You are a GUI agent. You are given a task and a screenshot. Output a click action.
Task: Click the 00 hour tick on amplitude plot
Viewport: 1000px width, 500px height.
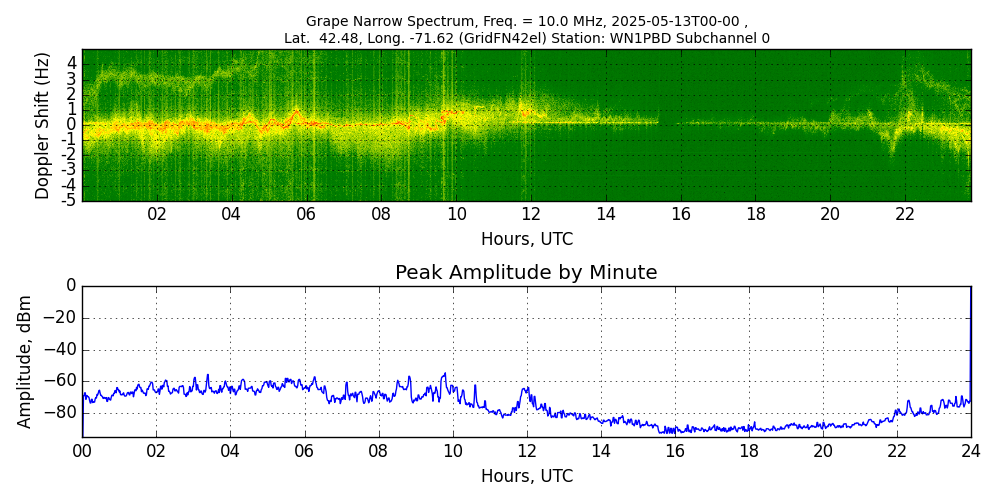pyautogui.click(x=82, y=451)
